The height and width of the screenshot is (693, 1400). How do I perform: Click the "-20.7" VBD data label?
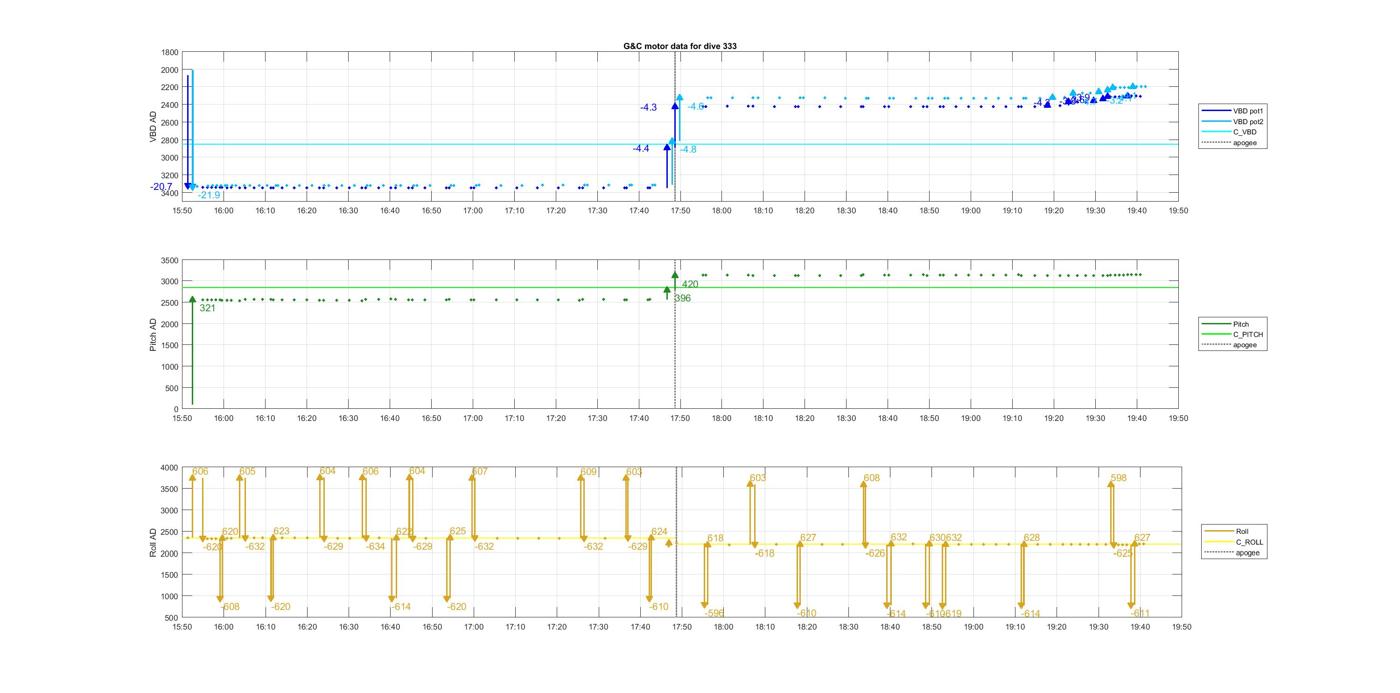click(161, 187)
